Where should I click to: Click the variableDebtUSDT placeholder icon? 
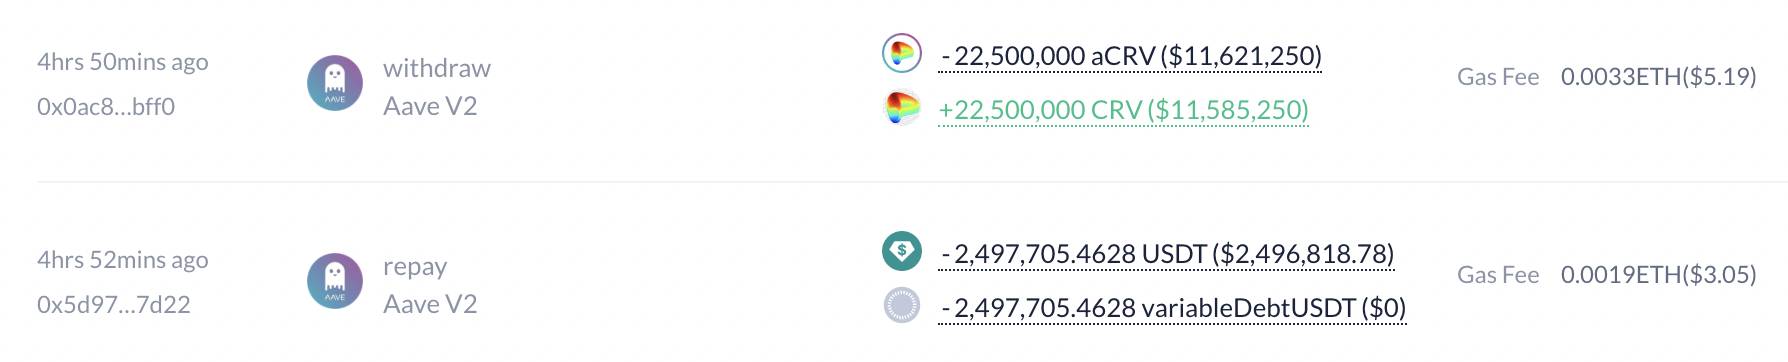(901, 305)
